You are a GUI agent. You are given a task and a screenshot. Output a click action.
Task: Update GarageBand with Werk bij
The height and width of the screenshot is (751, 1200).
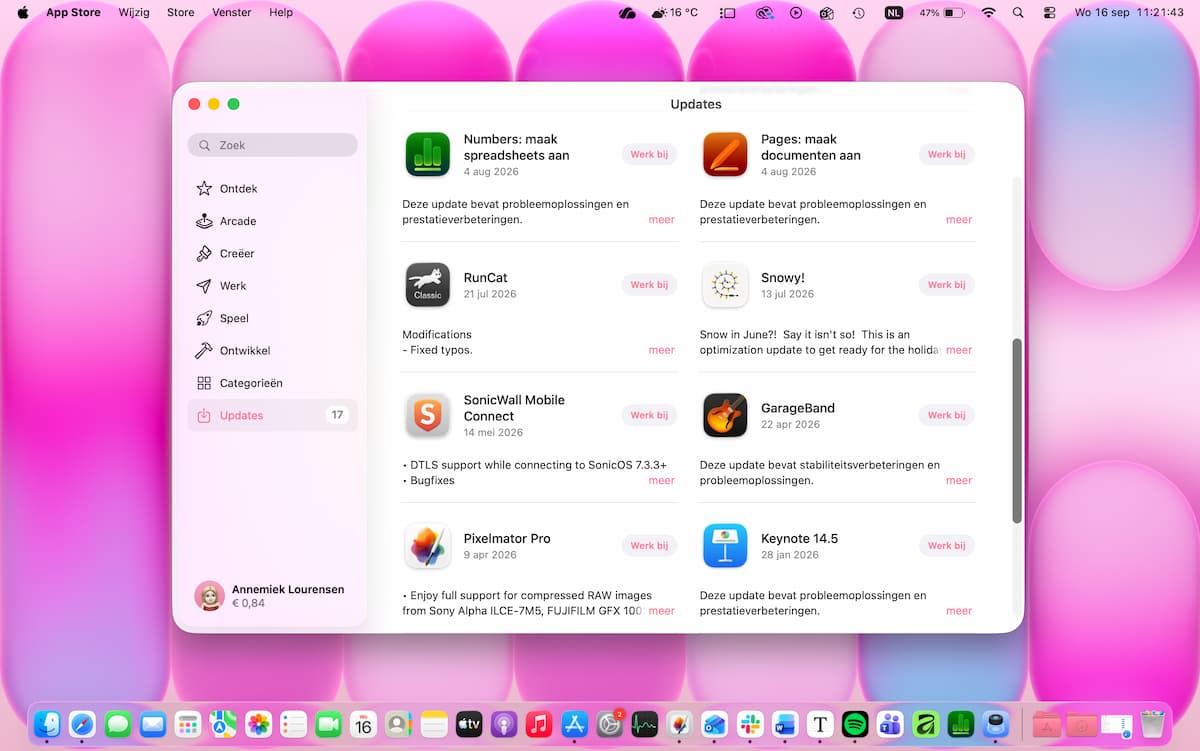click(946, 415)
